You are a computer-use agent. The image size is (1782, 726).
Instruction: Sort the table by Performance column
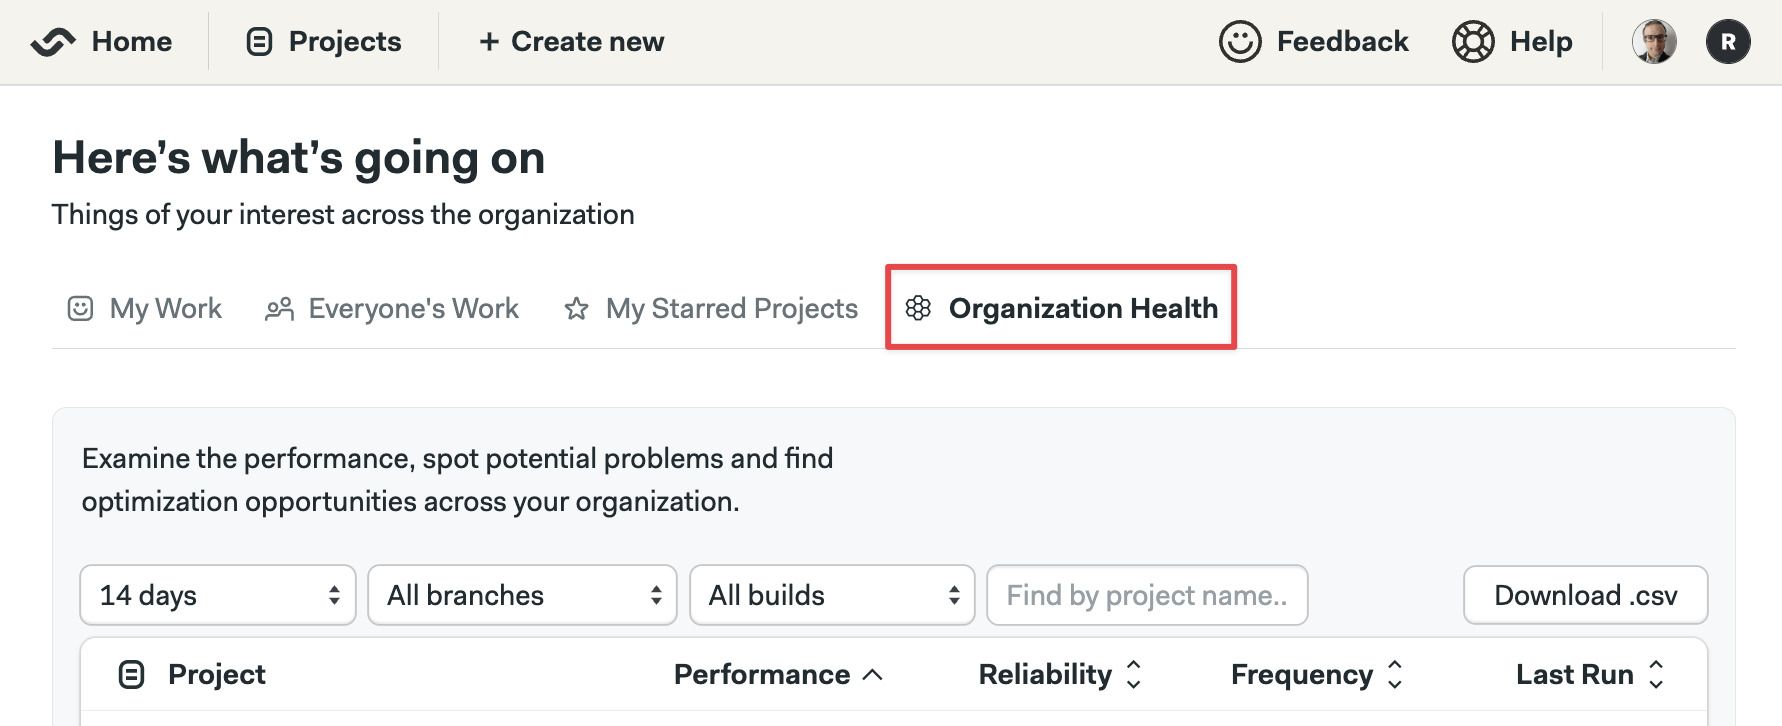point(761,675)
